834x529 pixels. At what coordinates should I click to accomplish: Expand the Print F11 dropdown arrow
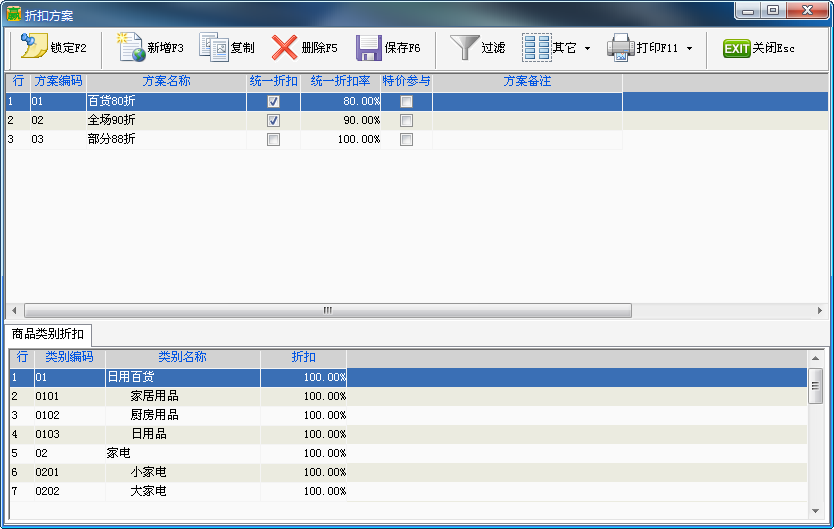tap(689, 48)
